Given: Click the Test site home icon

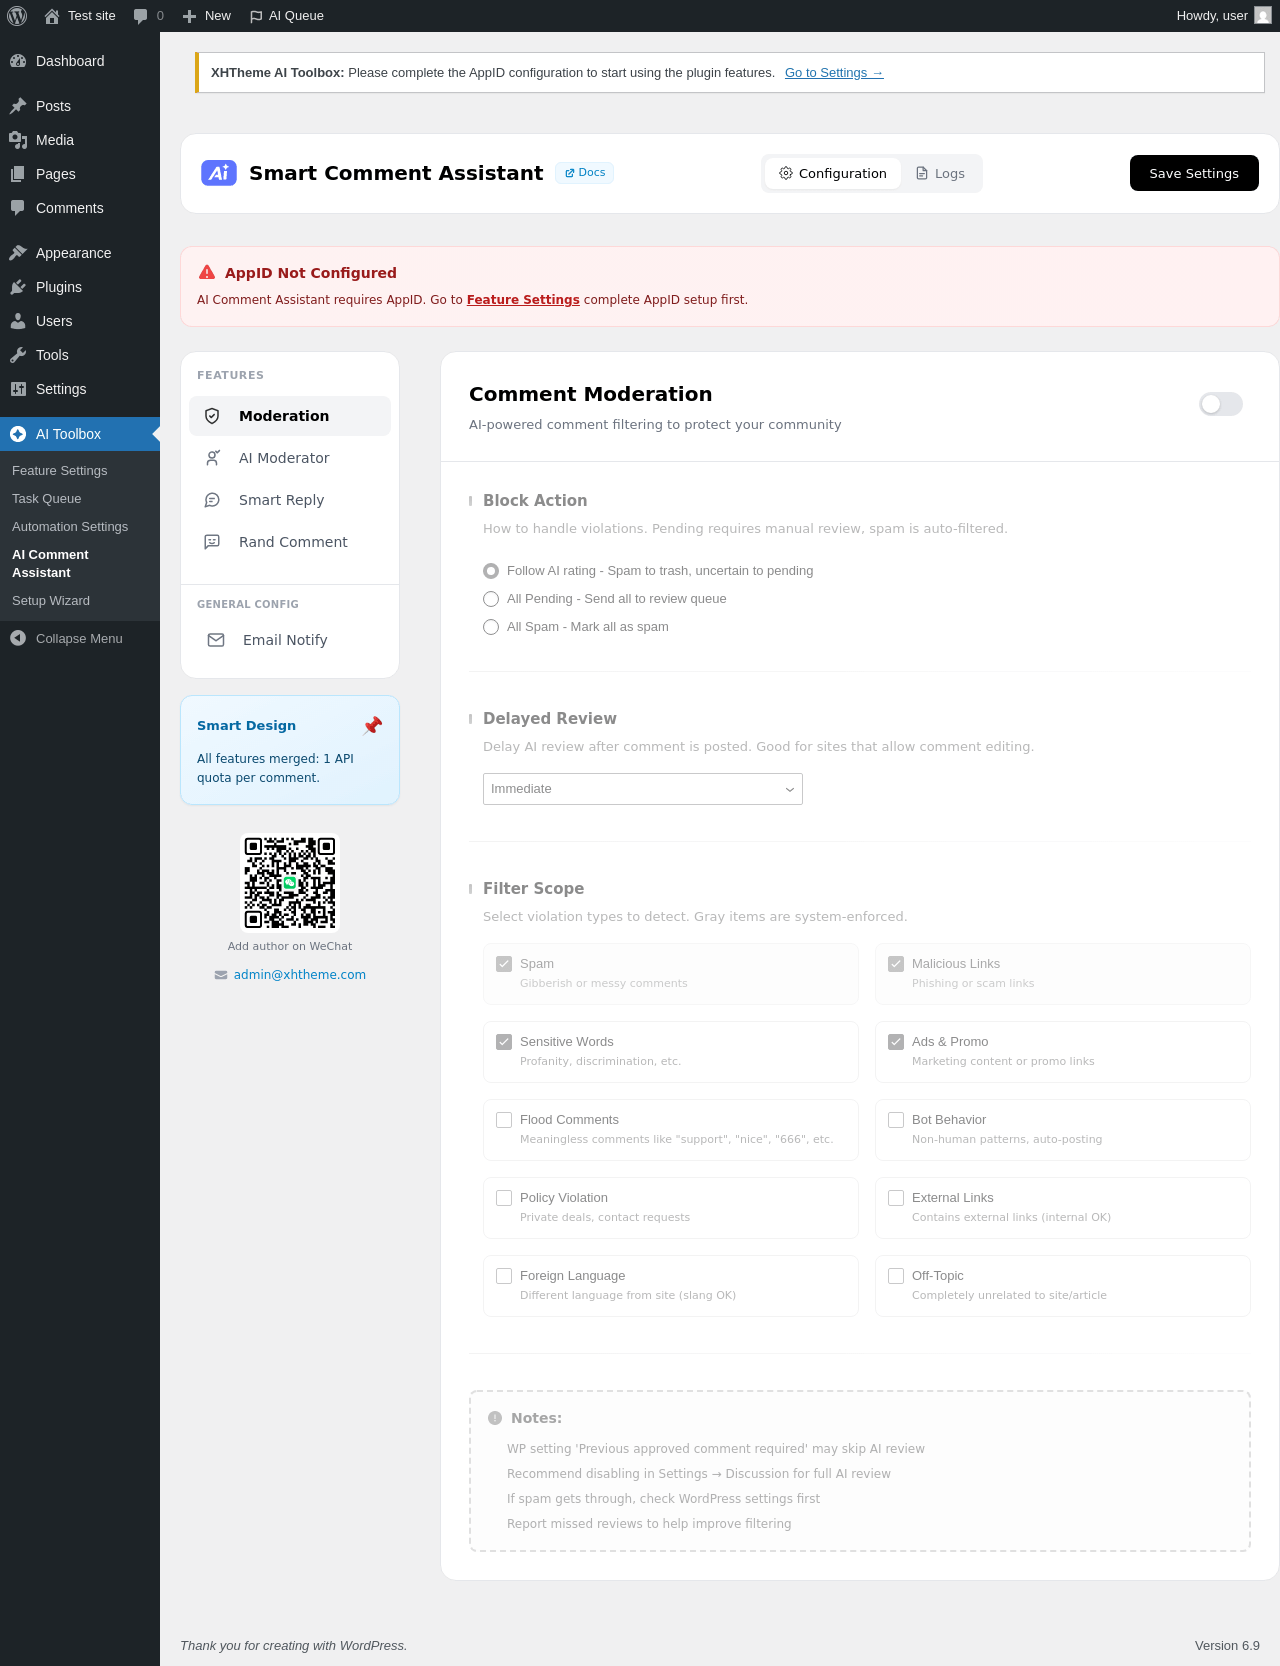Looking at the screenshot, I should [52, 16].
